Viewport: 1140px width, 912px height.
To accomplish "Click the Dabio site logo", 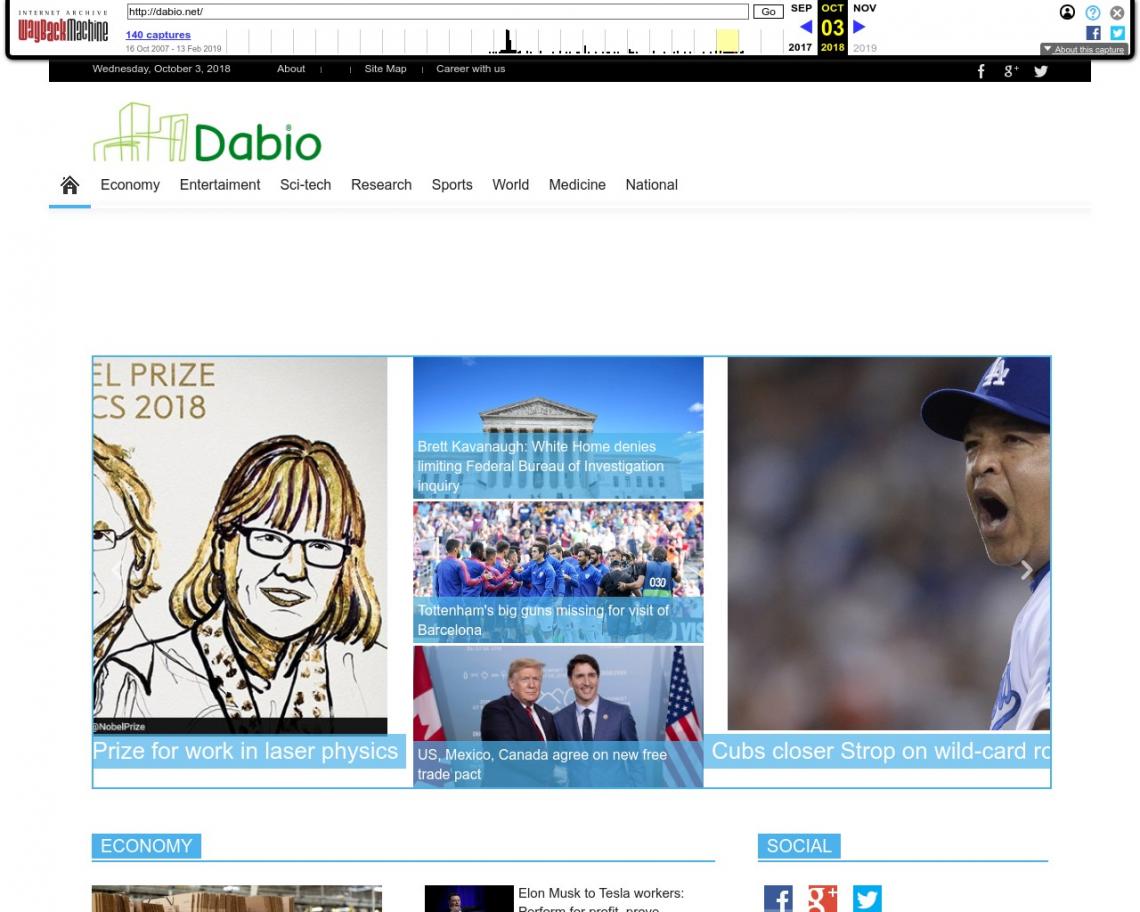I will click(x=207, y=132).
